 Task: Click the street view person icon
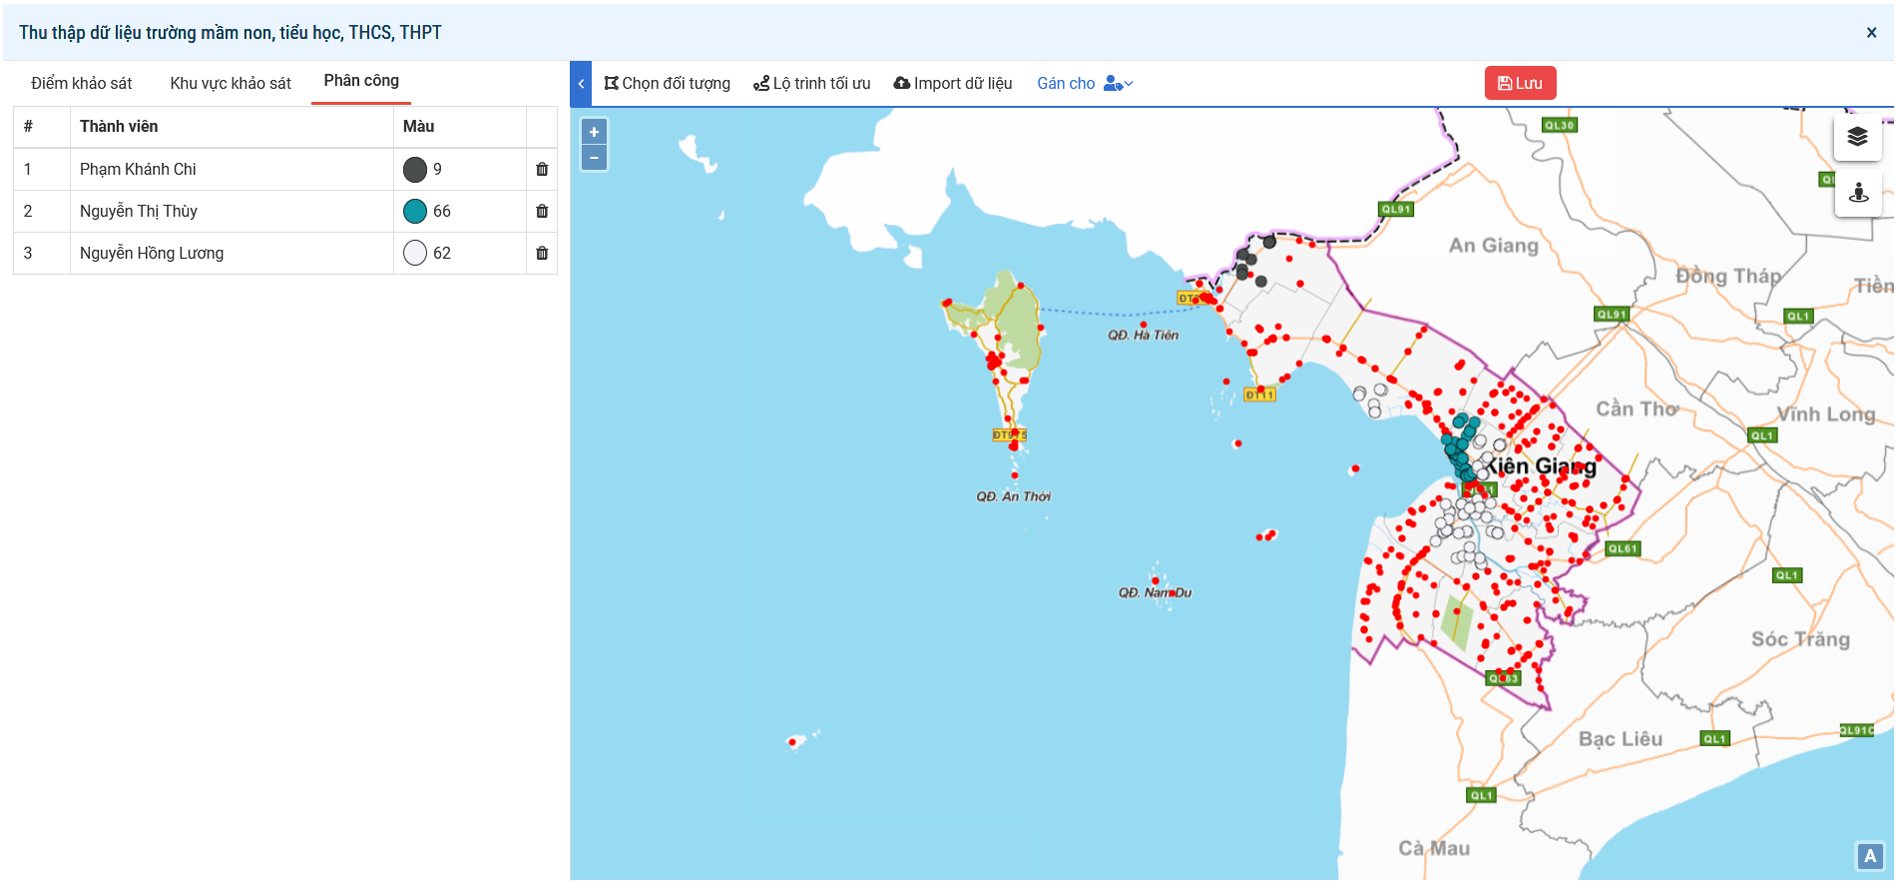tap(1858, 192)
